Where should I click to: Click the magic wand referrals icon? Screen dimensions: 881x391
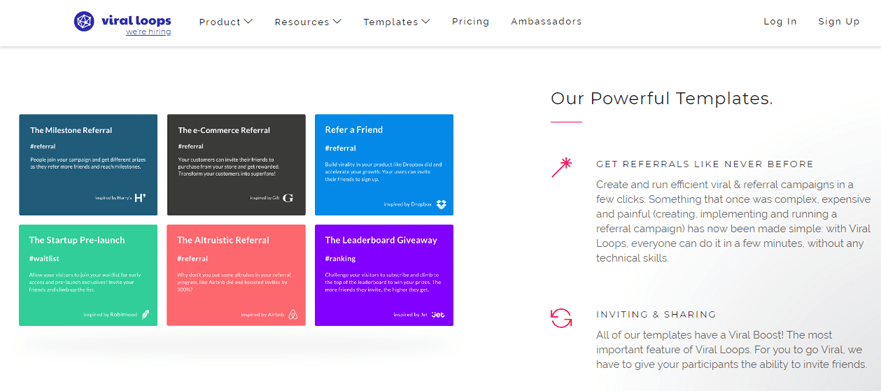tap(561, 167)
